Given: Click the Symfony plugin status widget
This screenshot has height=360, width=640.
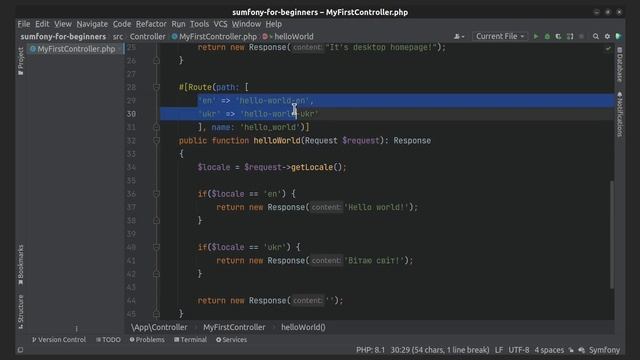Looking at the screenshot, I should 604,350.
